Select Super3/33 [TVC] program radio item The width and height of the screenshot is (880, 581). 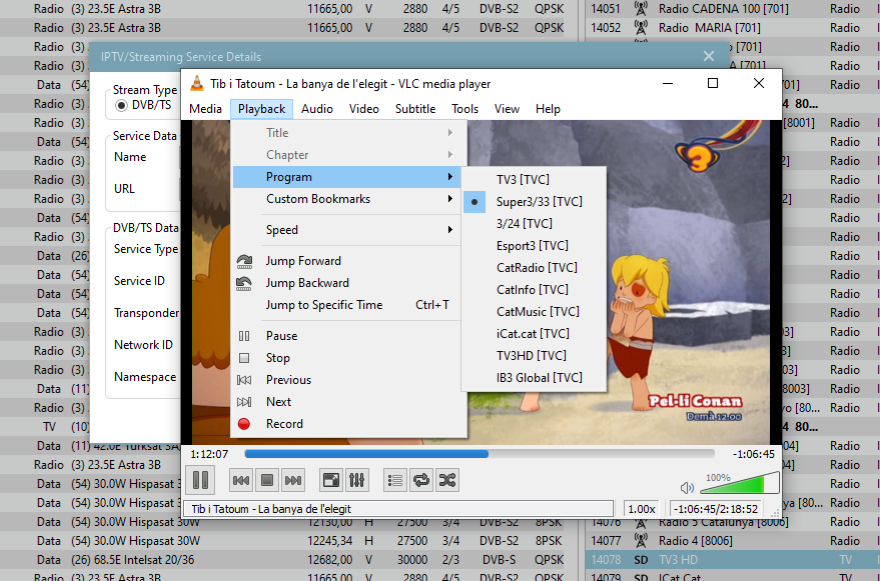pyautogui.click(x=533, y=202)
